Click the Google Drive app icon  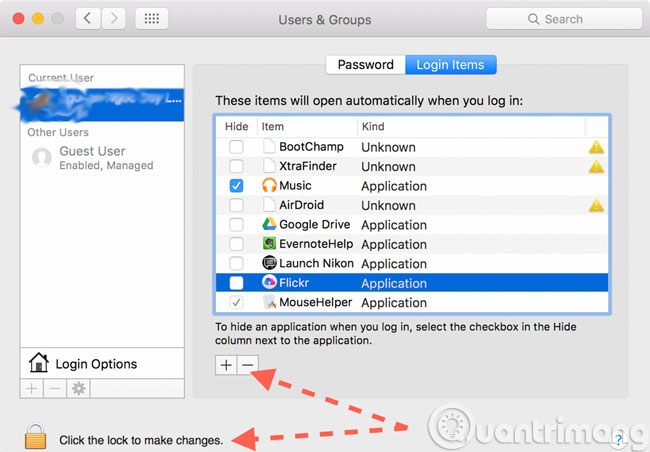[x=269, y=224]
